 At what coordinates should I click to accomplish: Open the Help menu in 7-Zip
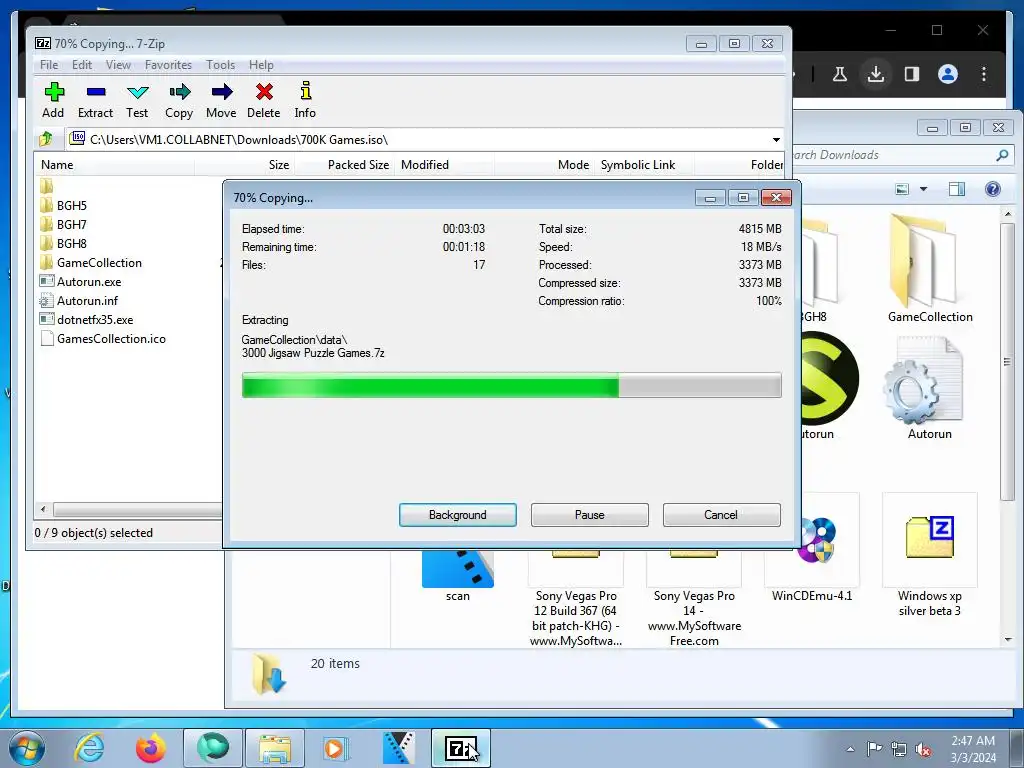point(261,65)
